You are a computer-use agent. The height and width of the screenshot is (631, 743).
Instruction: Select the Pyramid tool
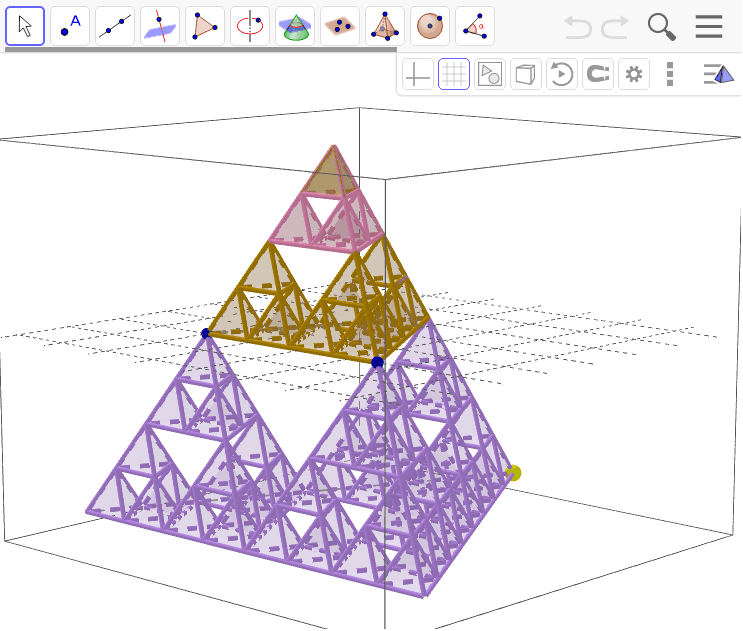point(385,26)
